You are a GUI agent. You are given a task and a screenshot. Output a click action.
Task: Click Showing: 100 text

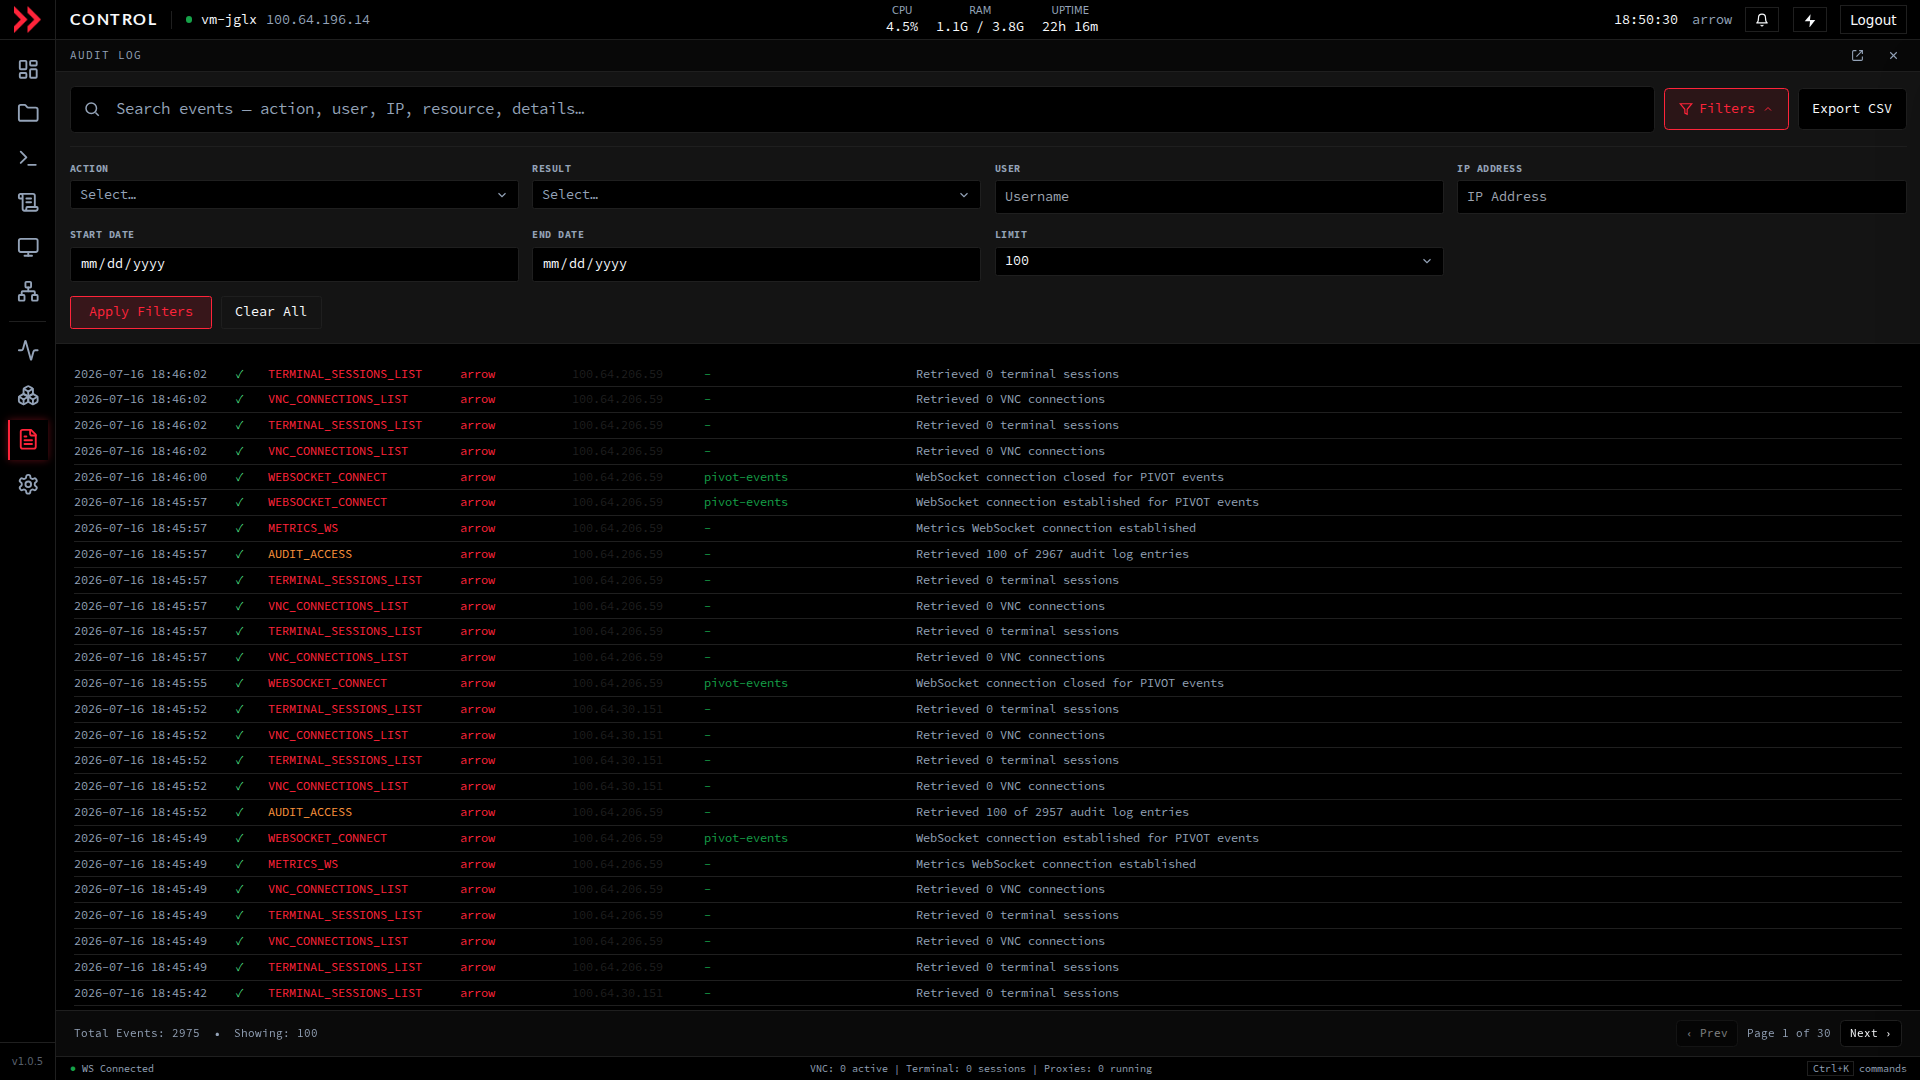pyautogui.click(x=276, y=1033)
